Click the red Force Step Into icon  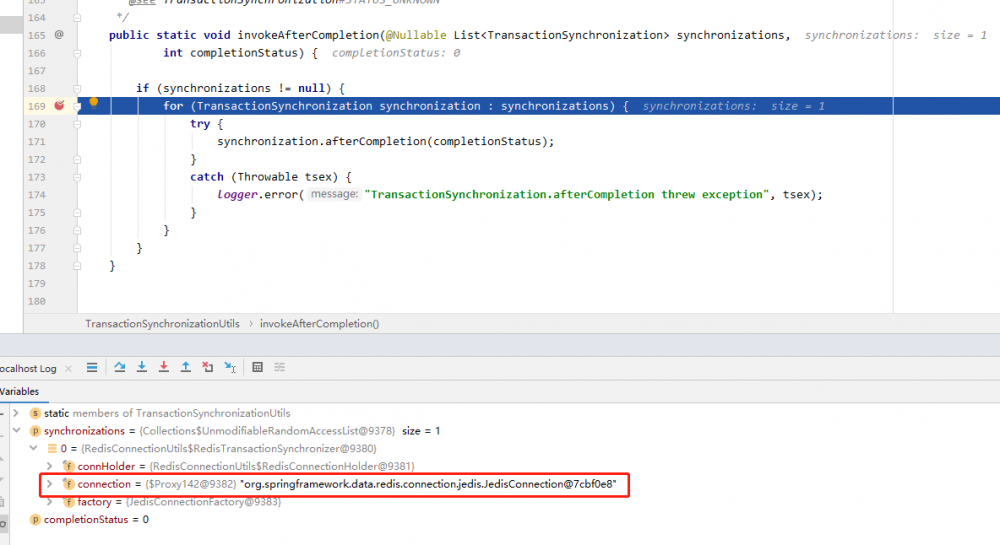click(x=164, y=367)
